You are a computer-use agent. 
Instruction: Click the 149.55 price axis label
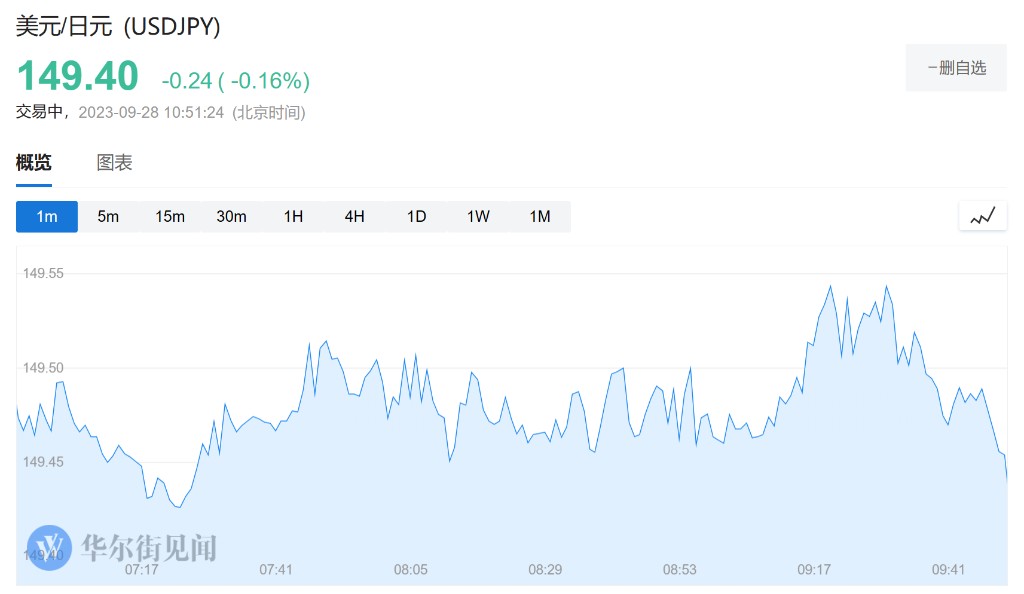click(42, 273)
